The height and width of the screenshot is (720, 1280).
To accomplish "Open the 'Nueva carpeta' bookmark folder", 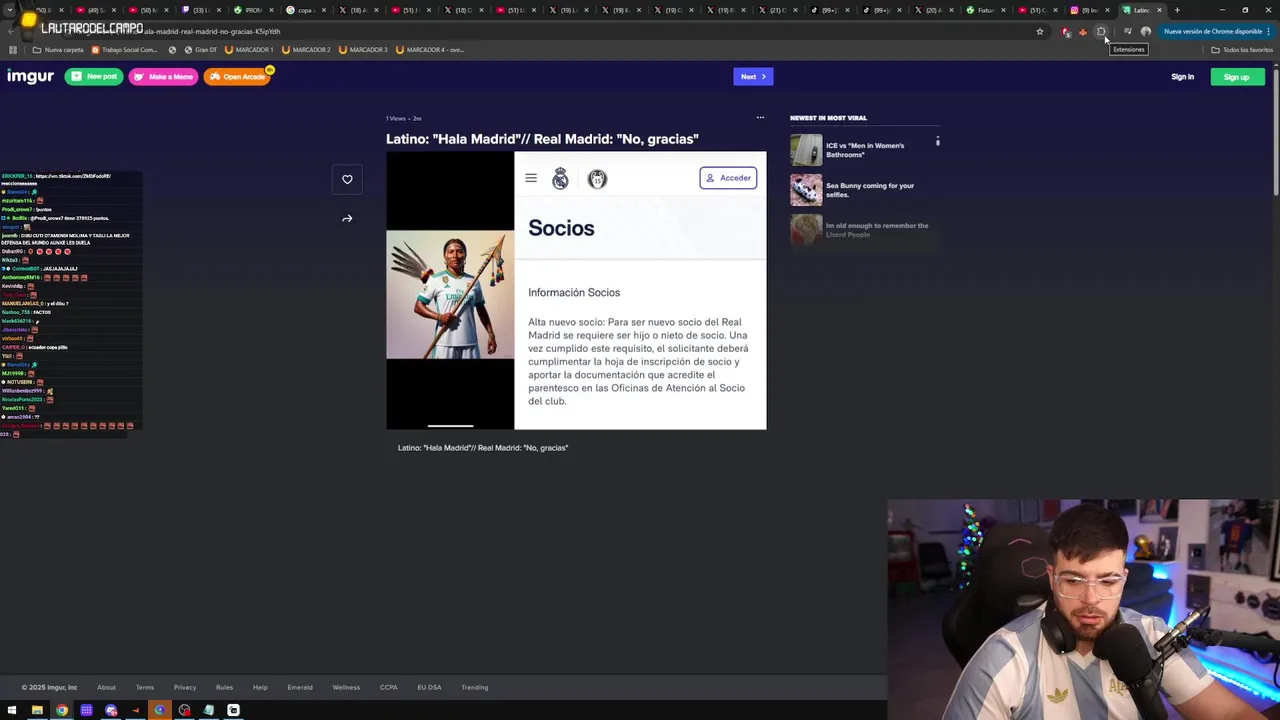I will pos(58,50).
